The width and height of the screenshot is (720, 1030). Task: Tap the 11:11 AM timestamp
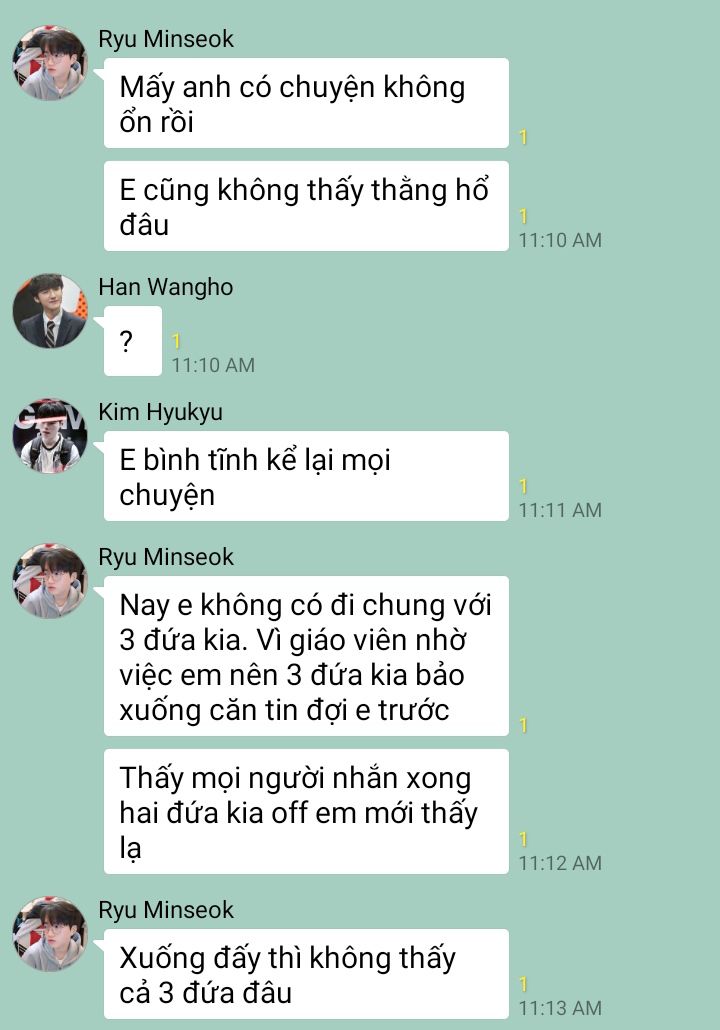[x=560, y=510]
